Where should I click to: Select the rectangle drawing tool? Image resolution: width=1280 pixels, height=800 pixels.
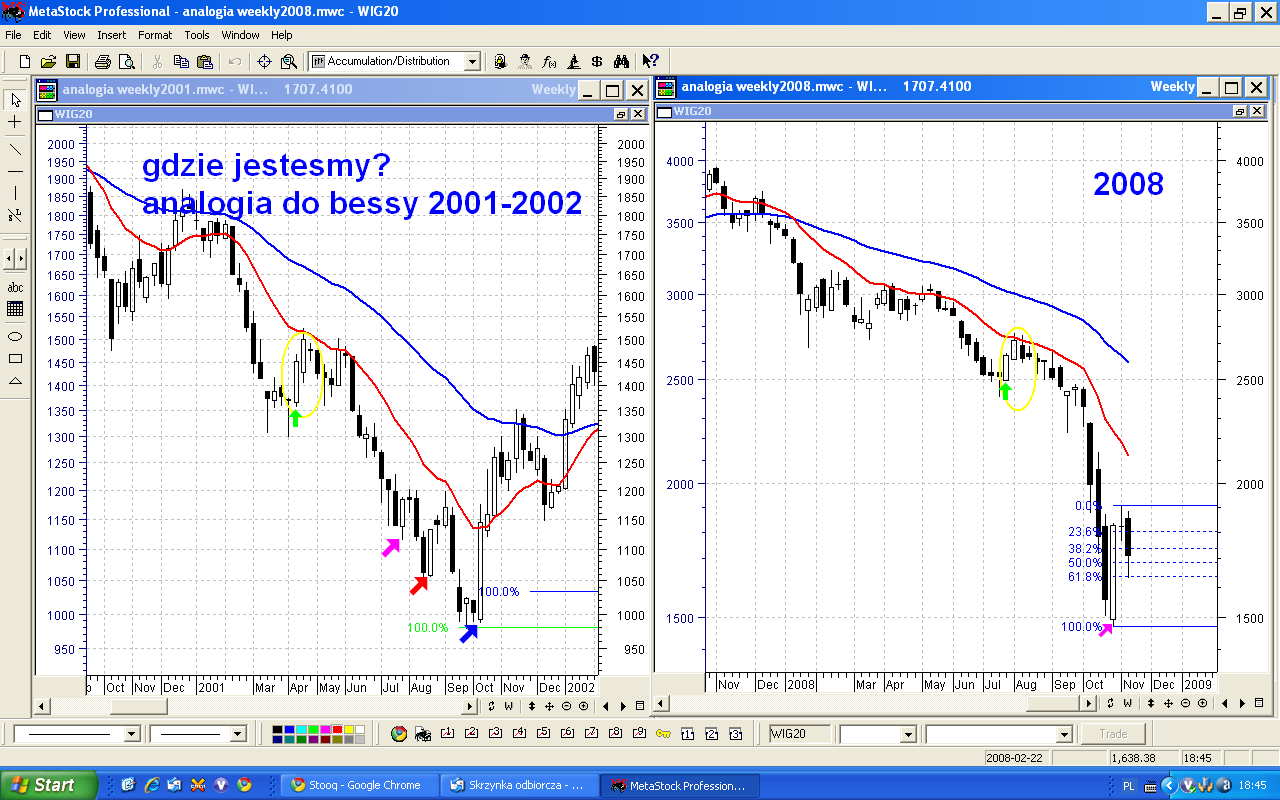click(x=15, y=358)
